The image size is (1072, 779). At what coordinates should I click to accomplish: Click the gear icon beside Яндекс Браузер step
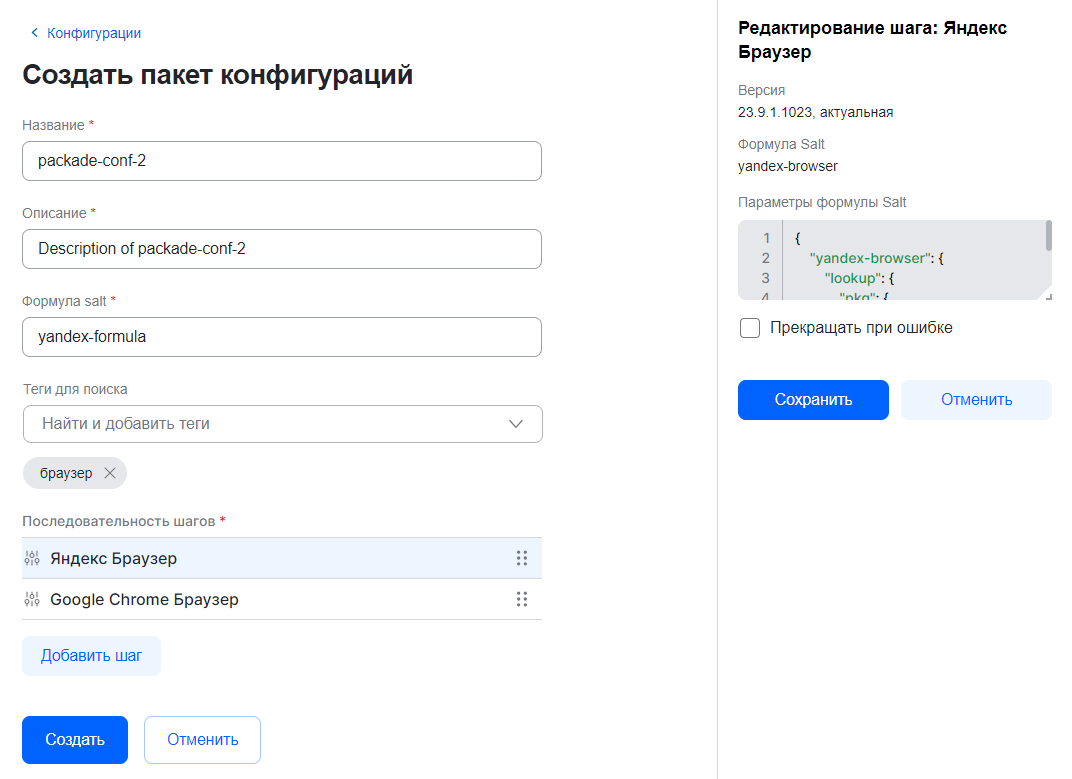coord(31,558)
